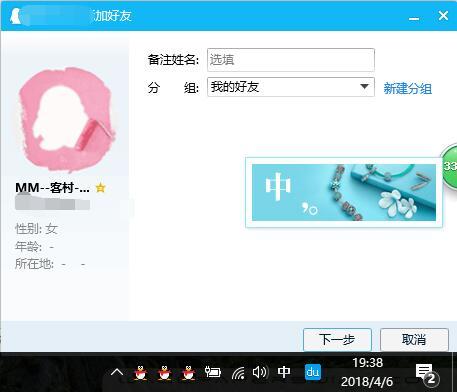Check the battery power tray icon
This screenshot has height=392, width=457.
pyautogui.click(x=213, y=372)
